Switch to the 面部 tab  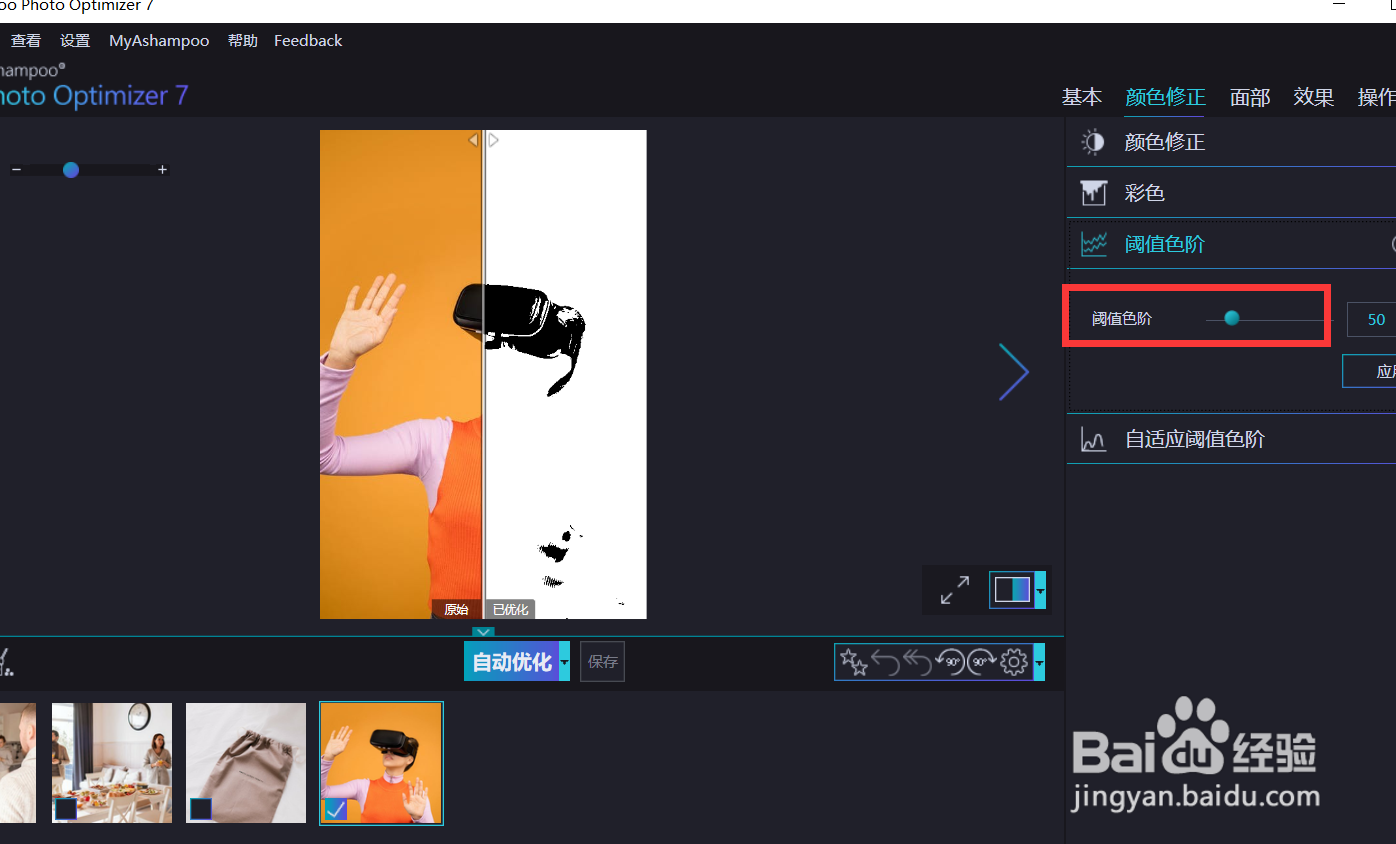coord(1250,97)
